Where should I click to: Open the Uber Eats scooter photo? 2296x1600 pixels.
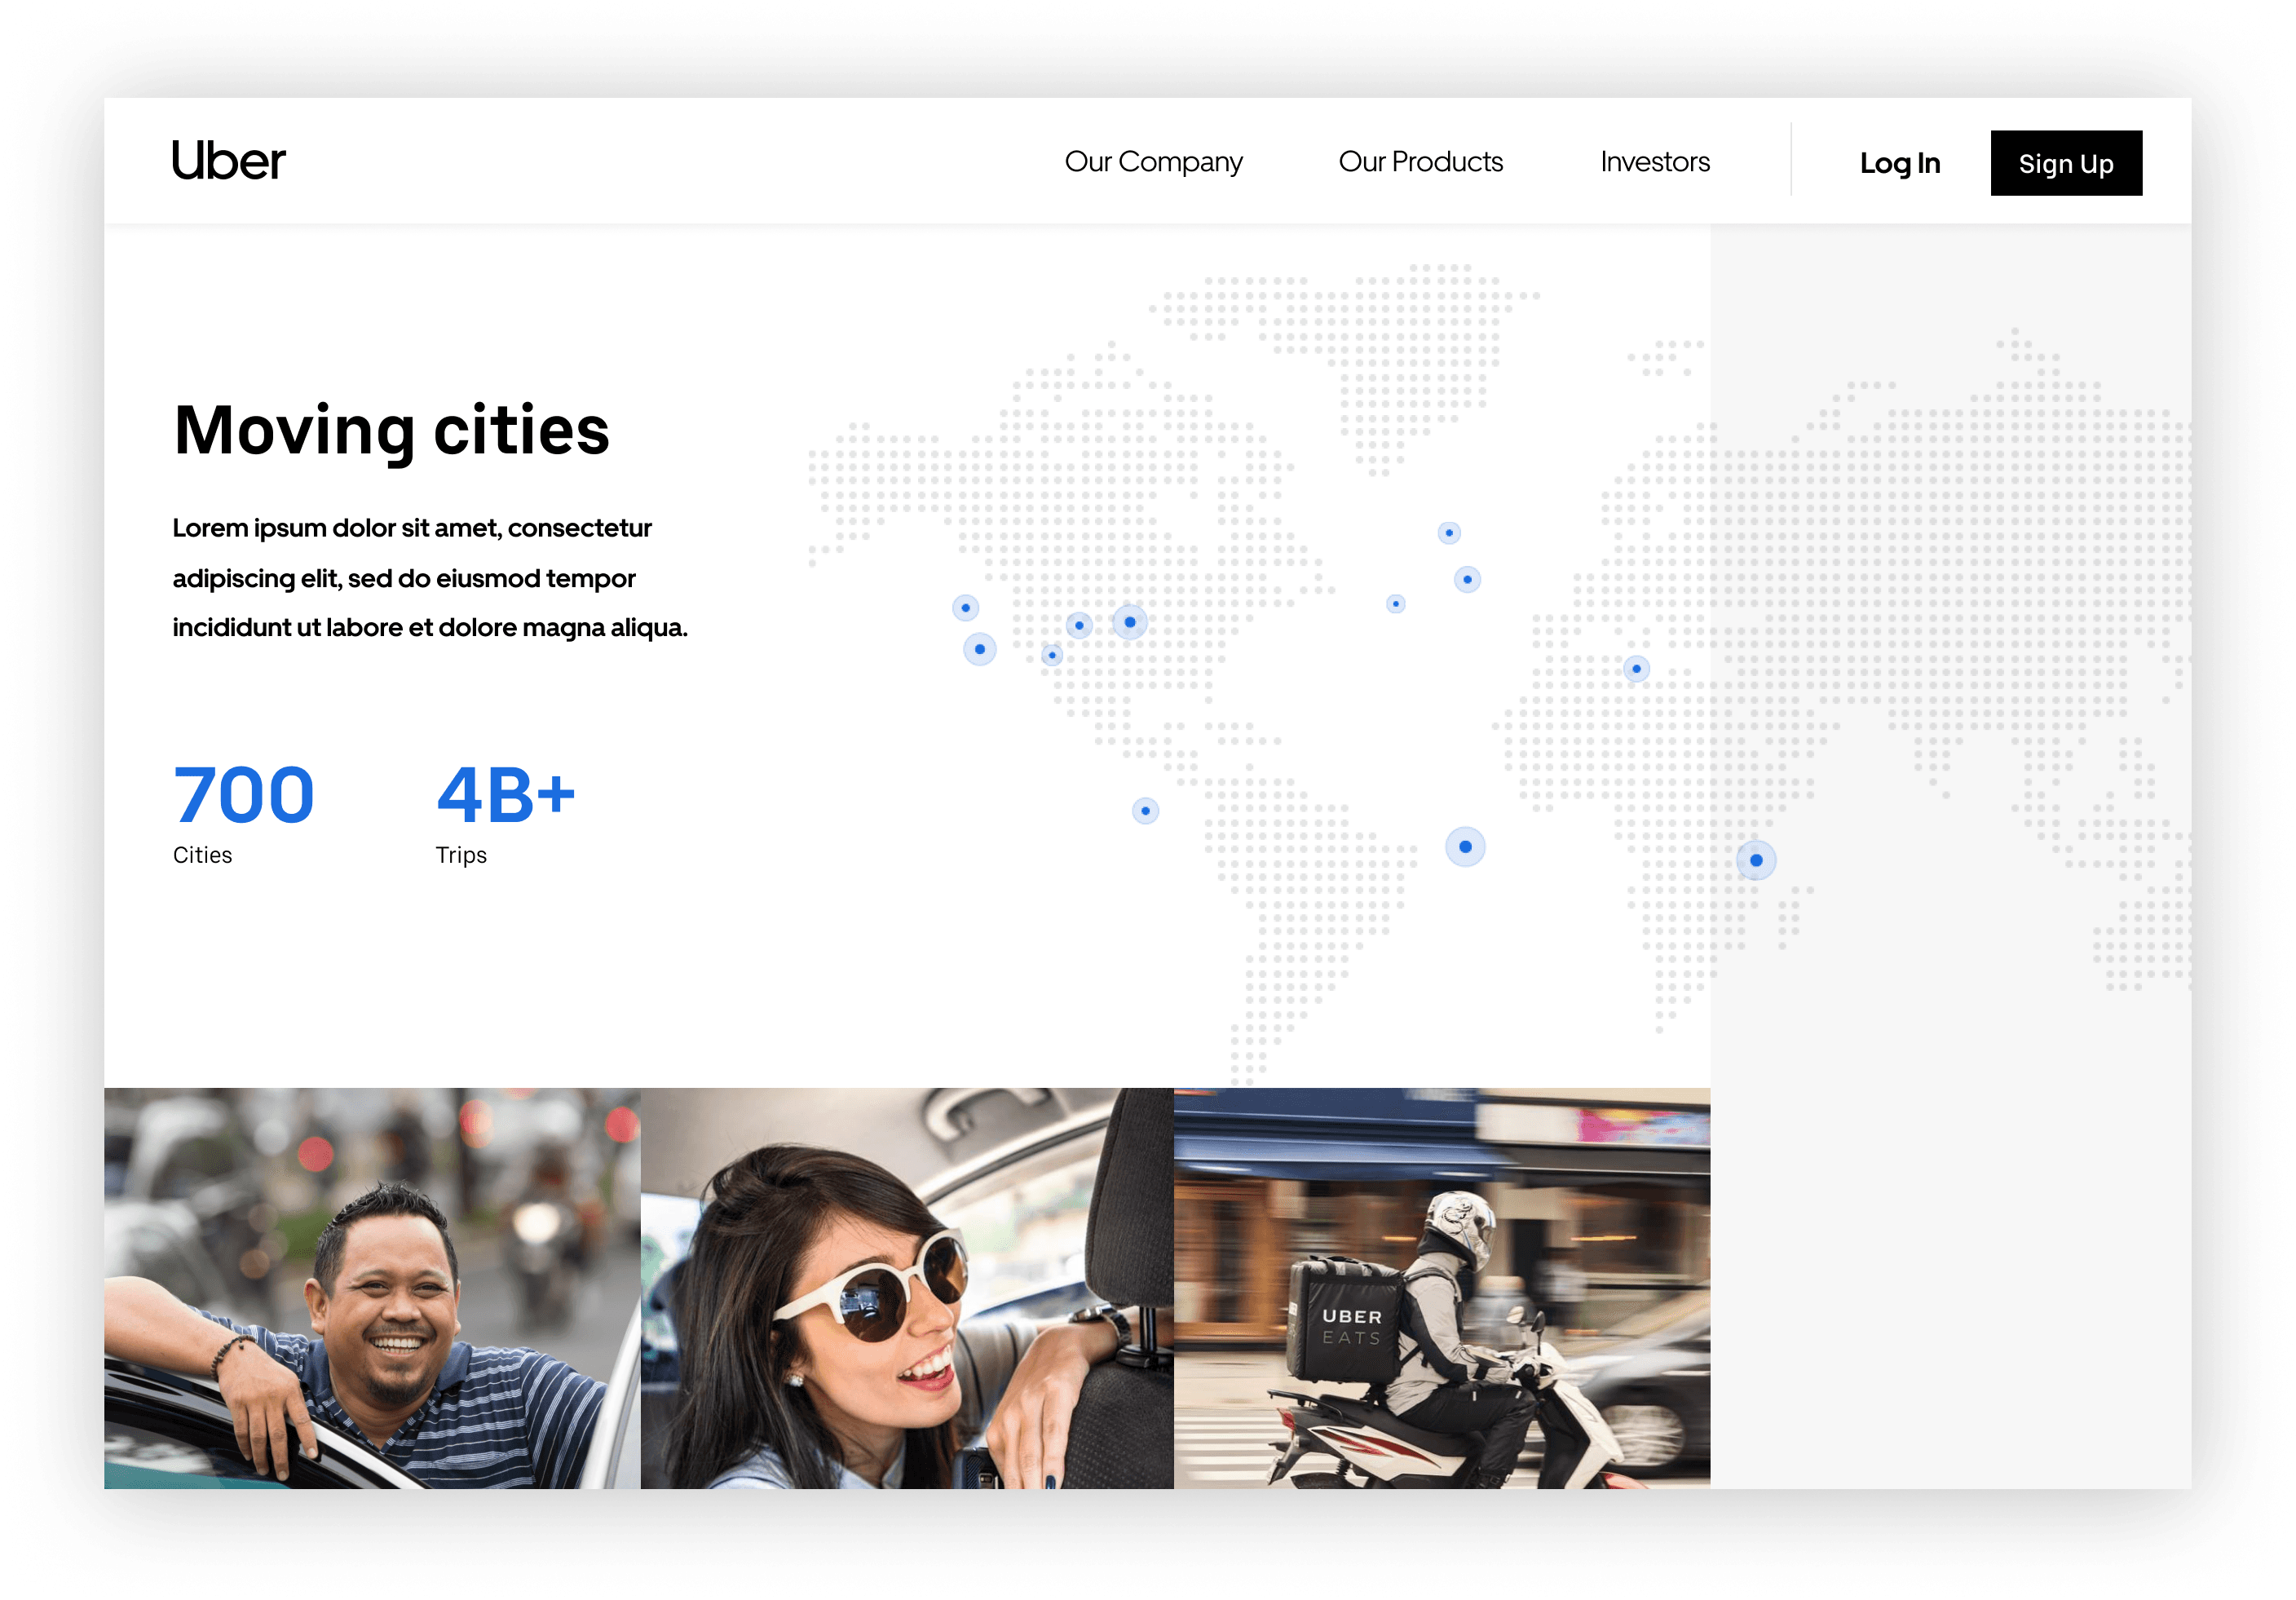click(x=1442, y=1288)
